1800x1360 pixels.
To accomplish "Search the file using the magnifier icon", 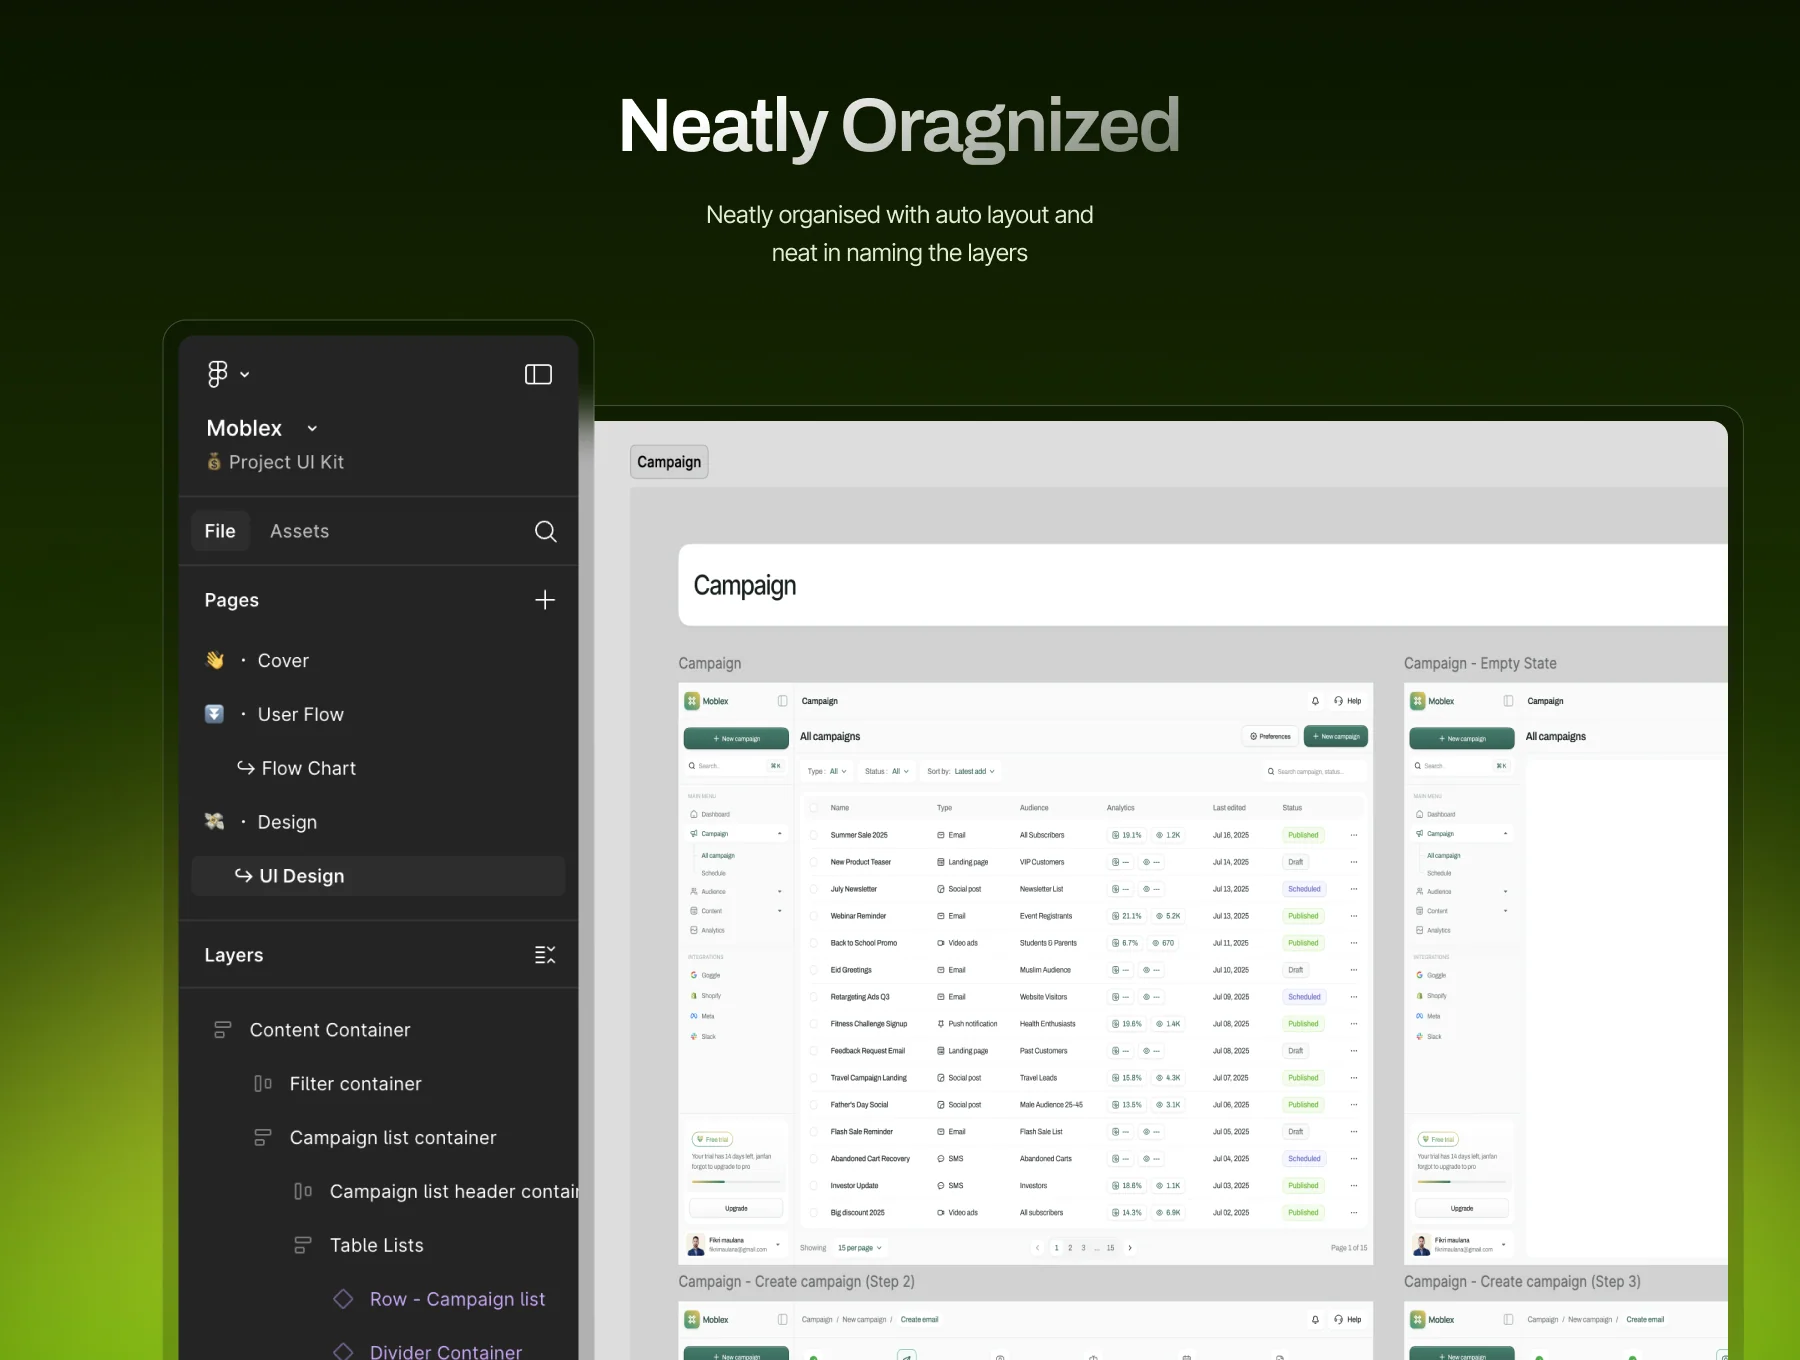I will click(545, 531).
